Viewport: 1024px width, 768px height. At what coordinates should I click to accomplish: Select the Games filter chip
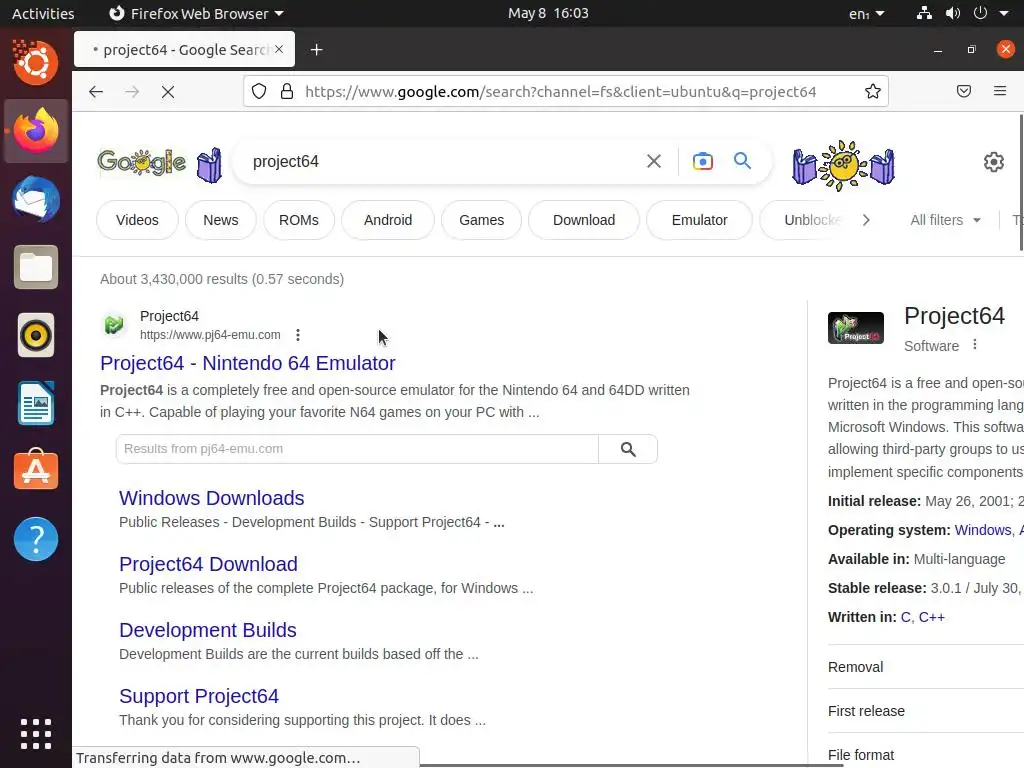pyautogui.click(x=481, y=220)
